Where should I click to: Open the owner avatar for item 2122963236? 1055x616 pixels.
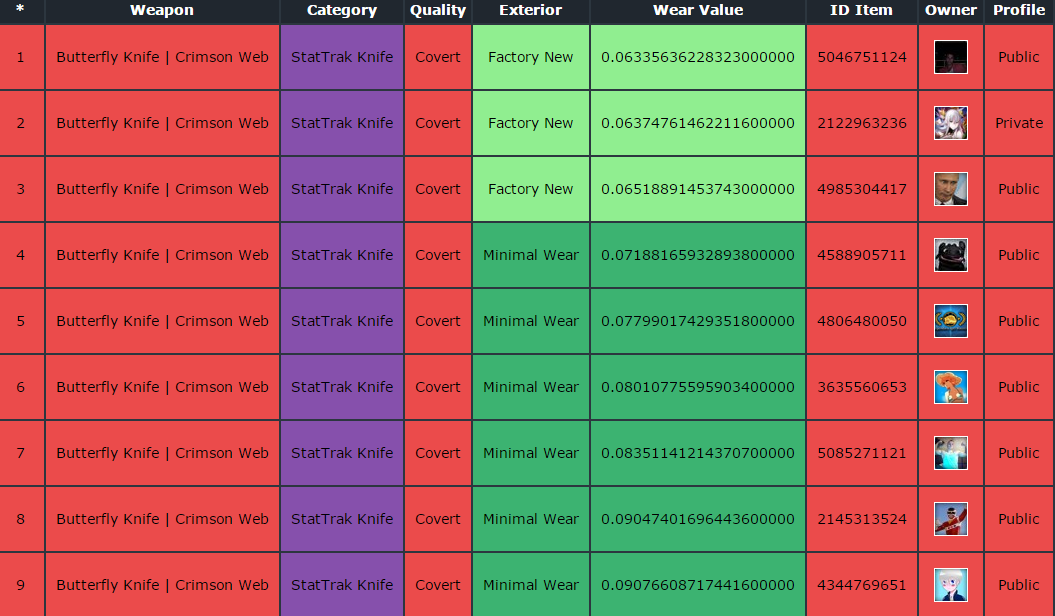(951, 123)
